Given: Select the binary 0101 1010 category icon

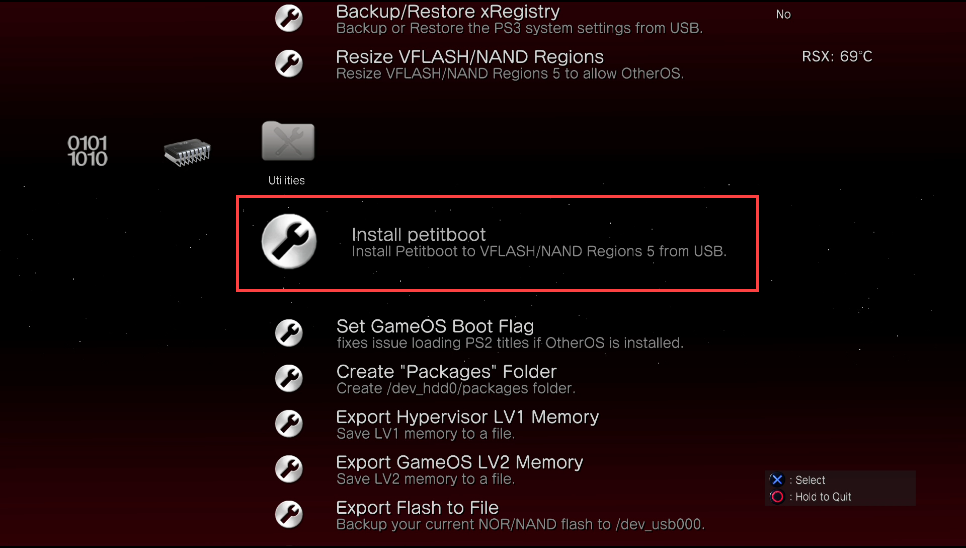Looking at the screenshot, I should (x=87, y=151).
